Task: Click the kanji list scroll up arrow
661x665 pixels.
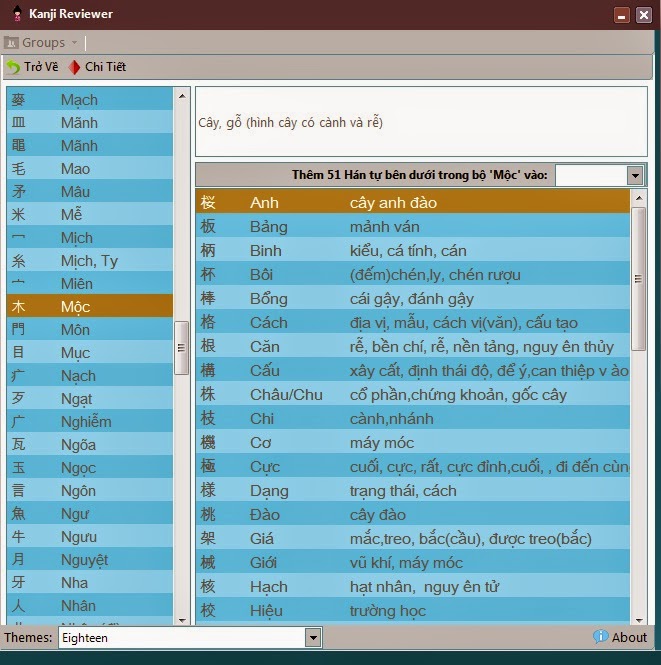Action: [x=639, y=198]
